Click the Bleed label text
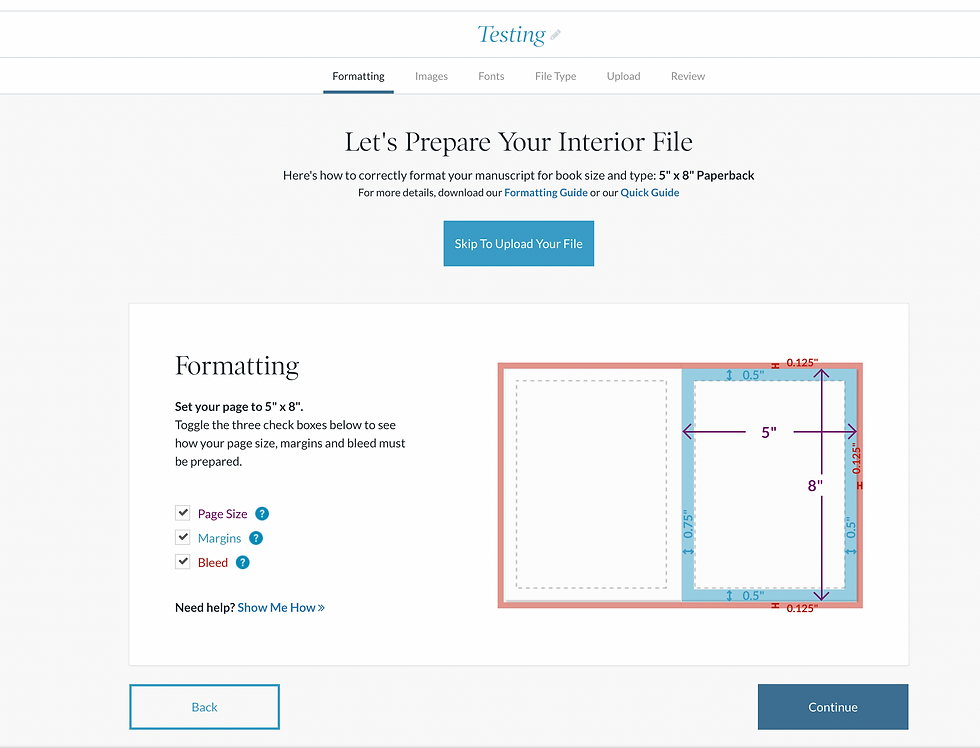Screen dimensions: 980x748 tap(212, 562)
